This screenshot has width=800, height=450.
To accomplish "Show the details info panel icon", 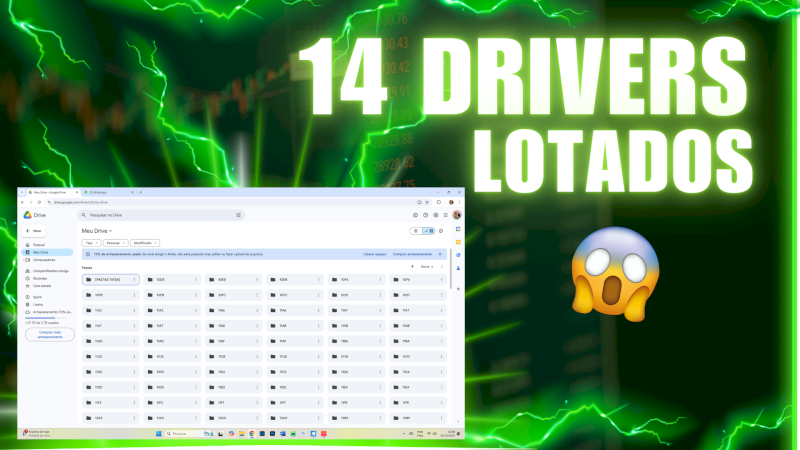I will click(x=441, y=231).
